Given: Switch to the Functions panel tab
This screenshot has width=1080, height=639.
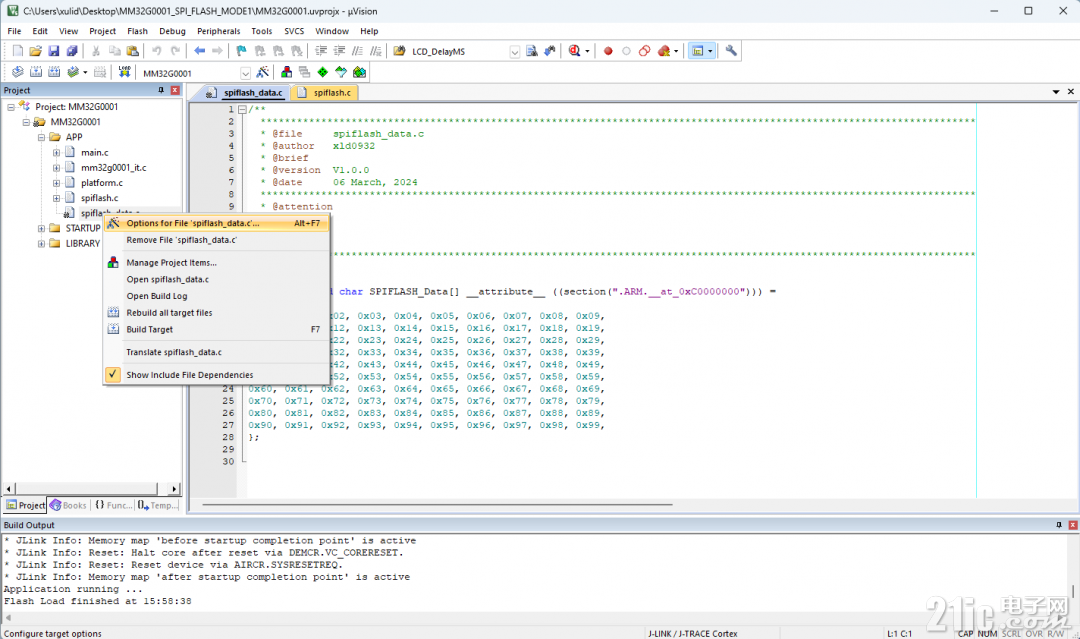Looking at the screenshot, I should tap(113, 505).
